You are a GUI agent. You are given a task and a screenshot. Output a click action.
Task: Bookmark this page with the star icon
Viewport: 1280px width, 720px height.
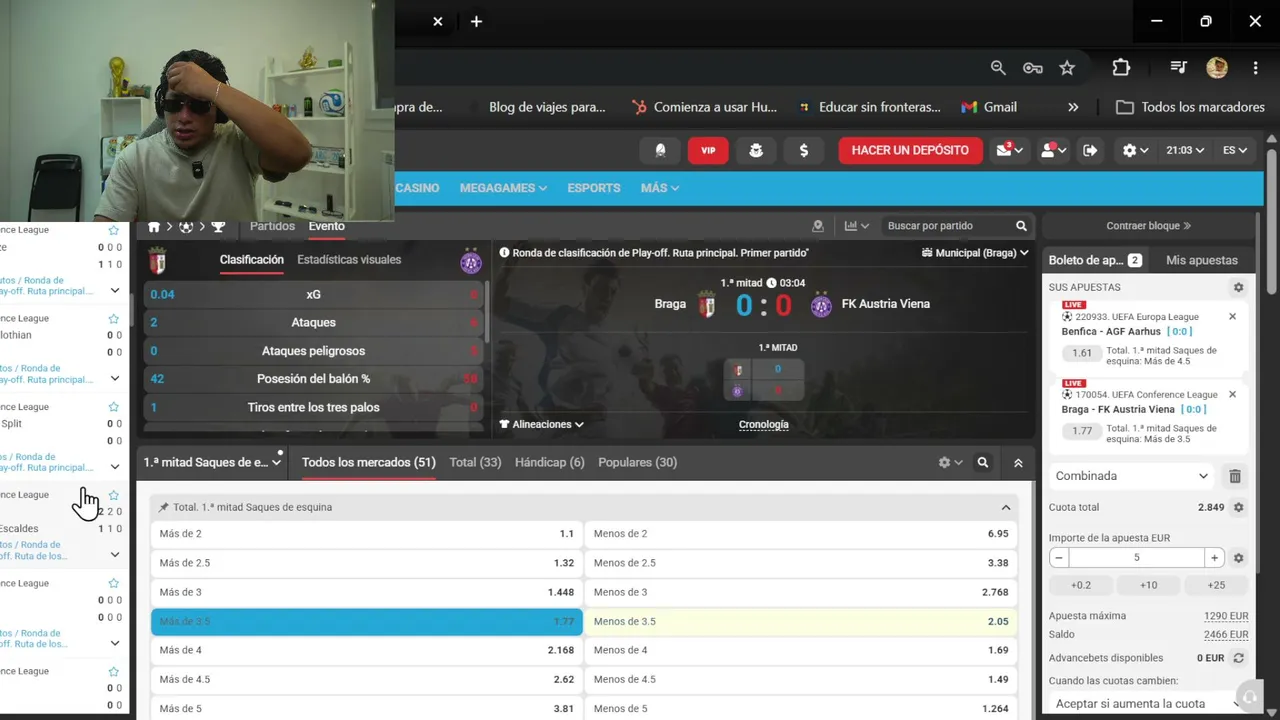[x=1067, y=67]
